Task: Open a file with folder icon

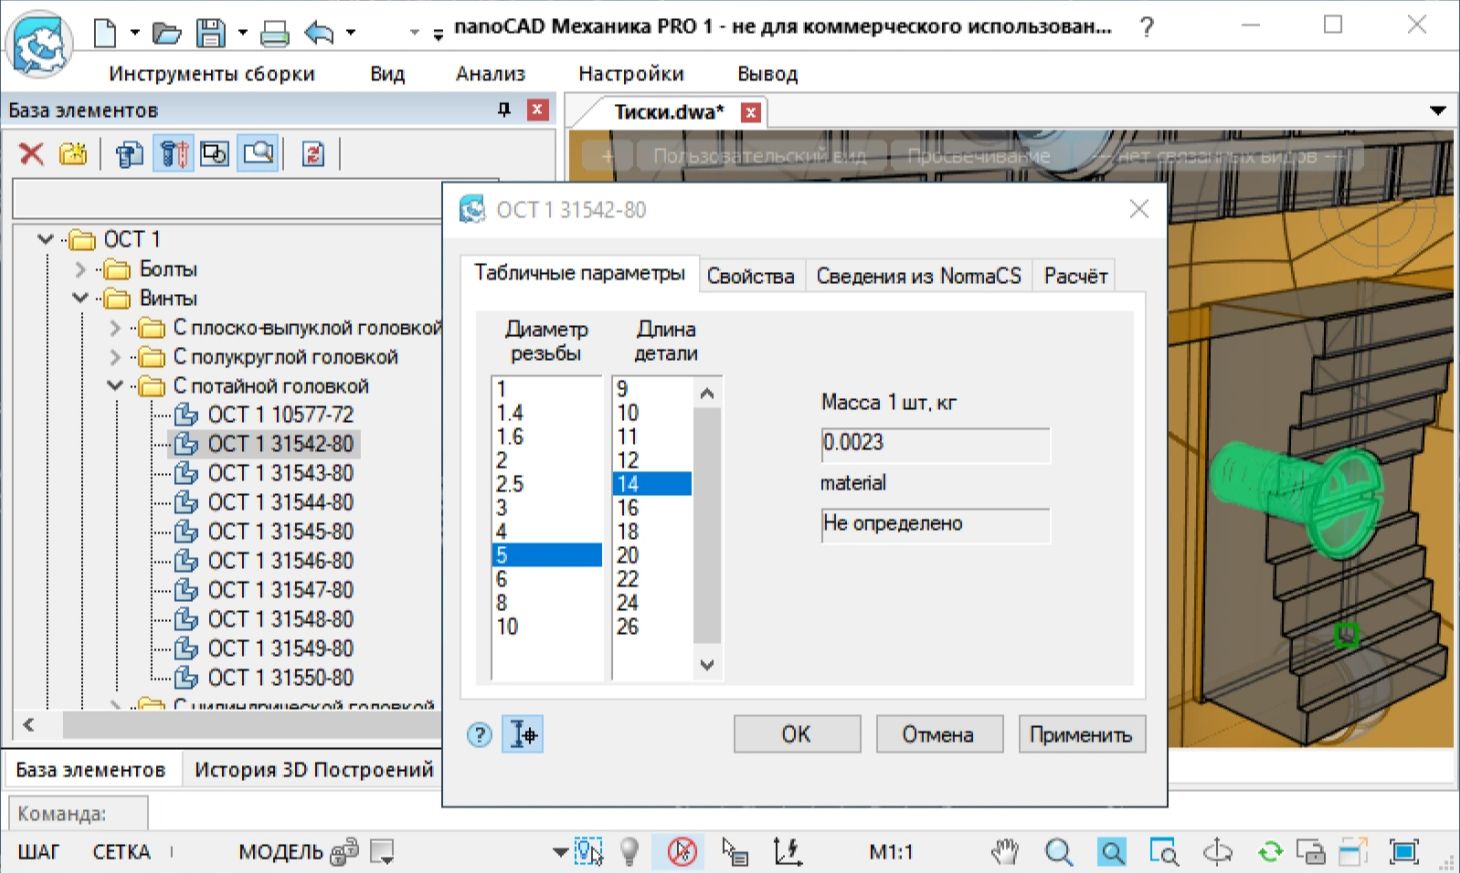Action: [166, 34]
